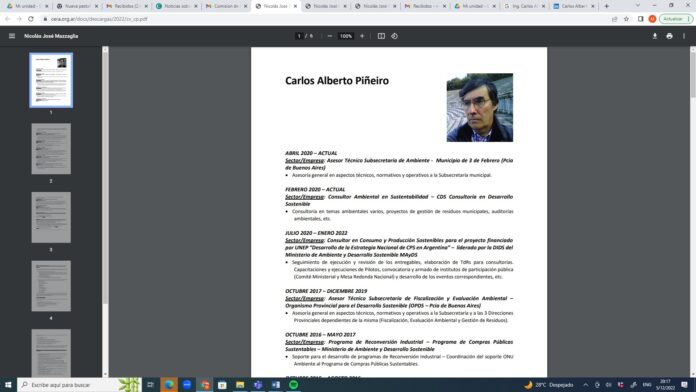Show hidden system tray icons

point(585,385)
